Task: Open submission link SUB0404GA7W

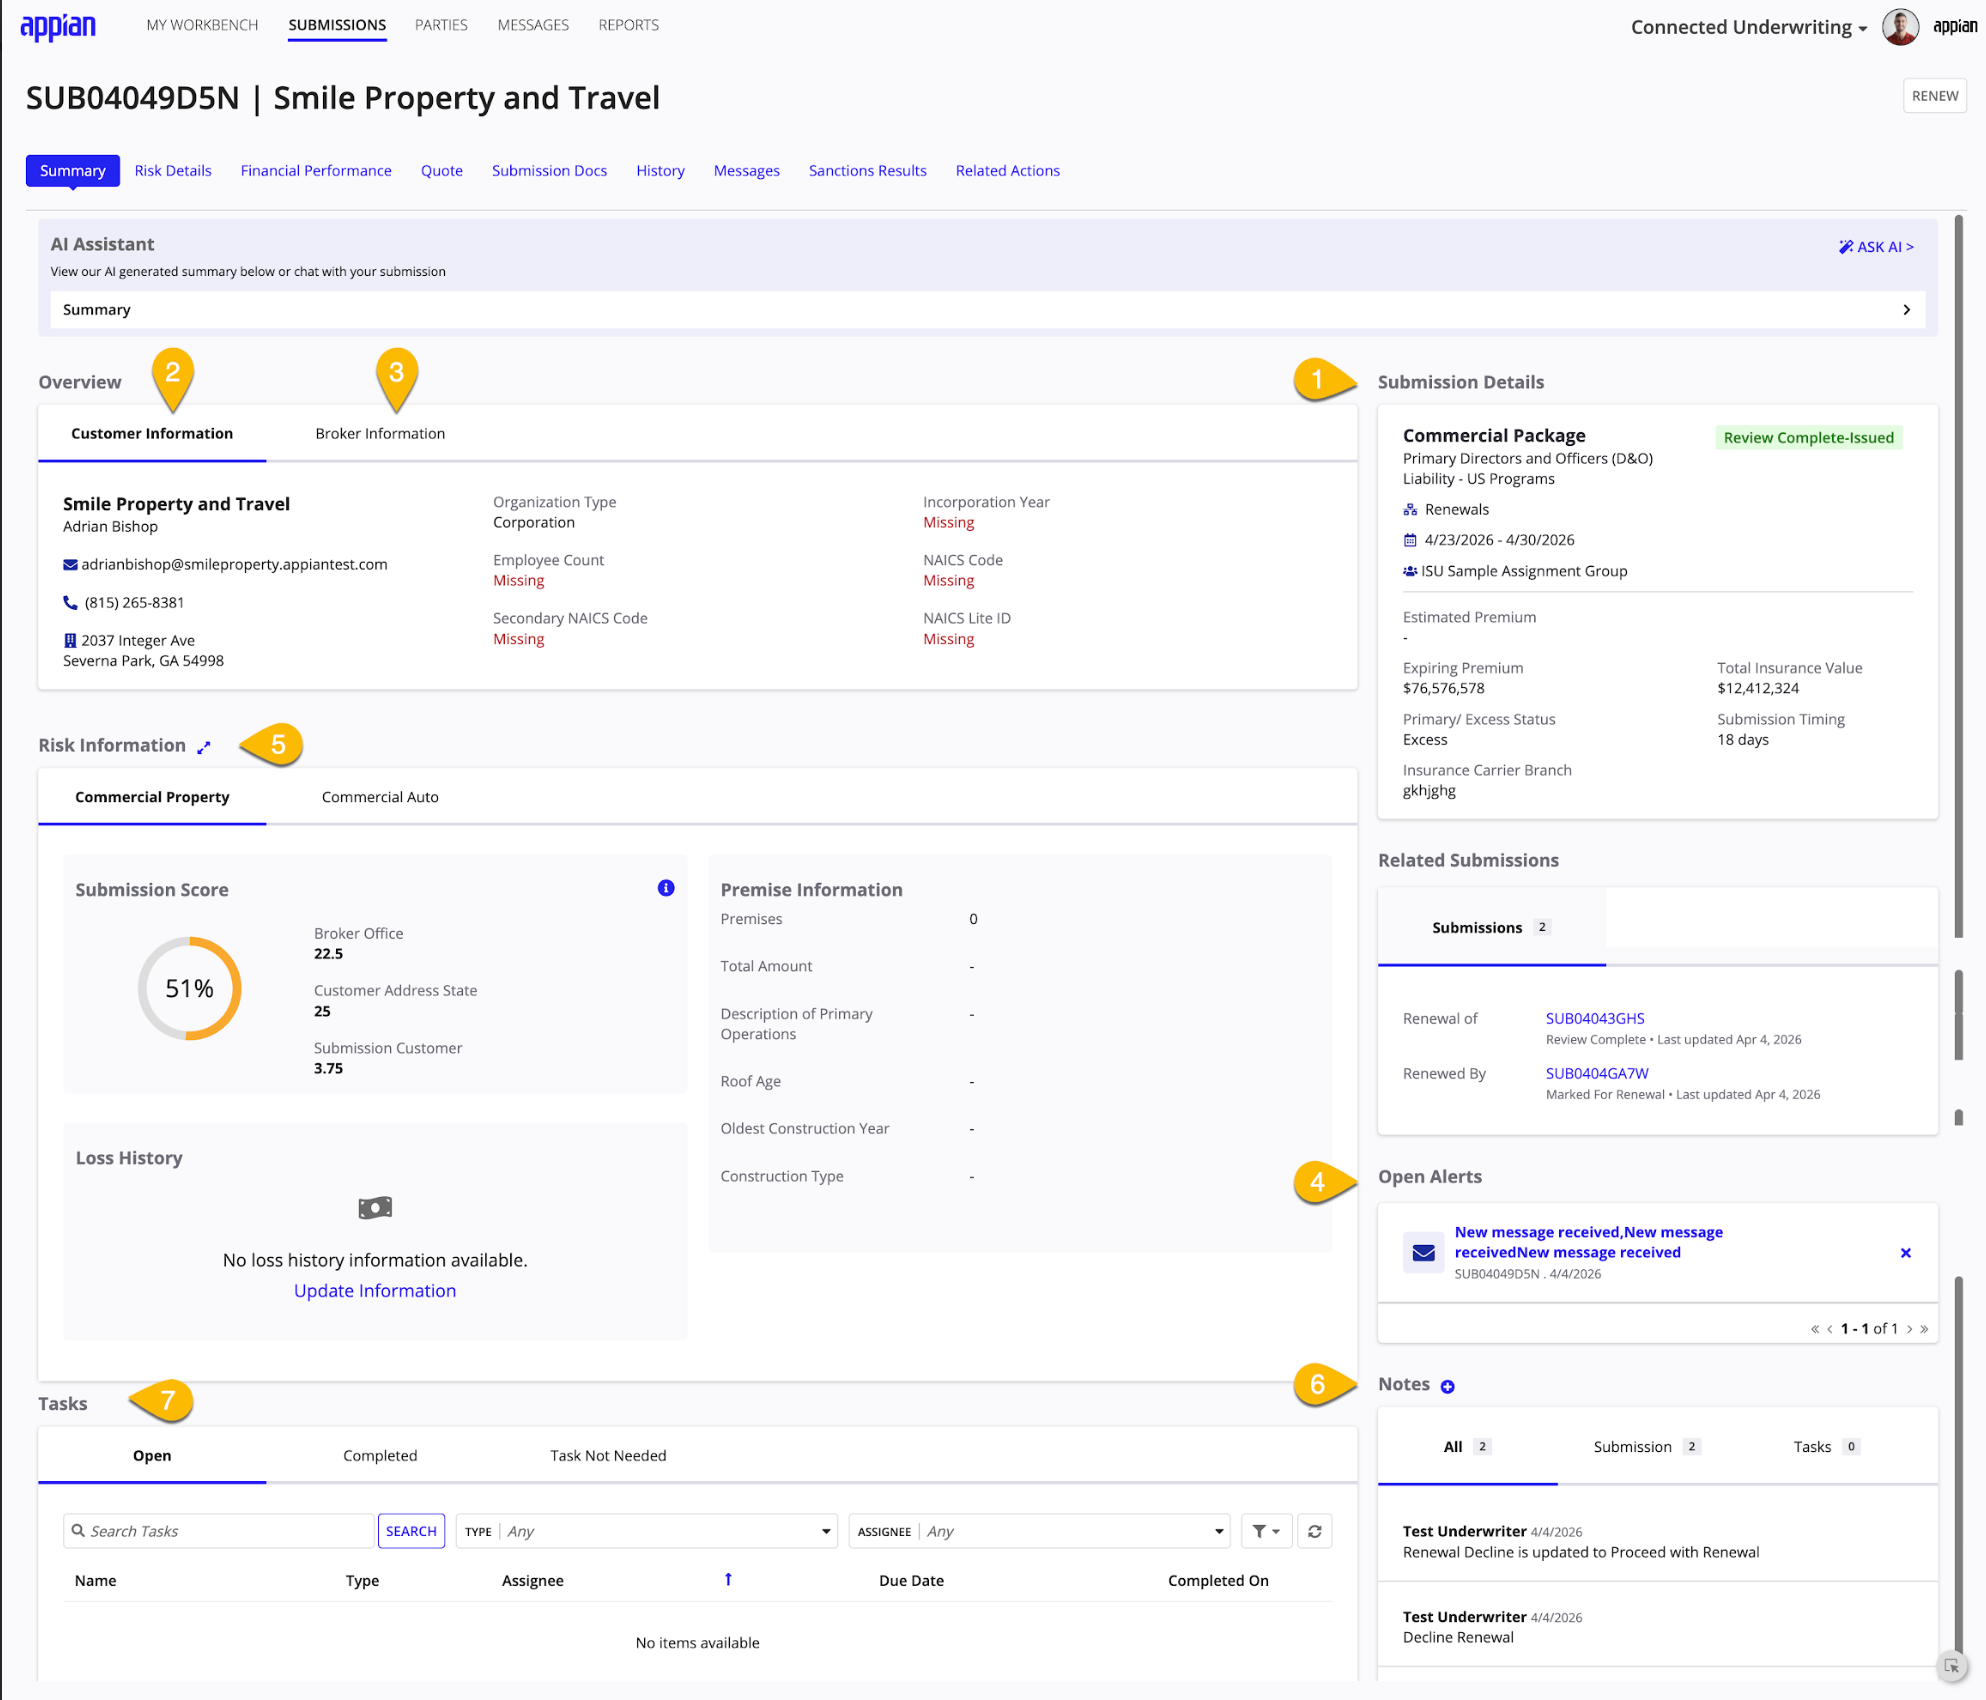Action: click(x=1597, y=1074)
